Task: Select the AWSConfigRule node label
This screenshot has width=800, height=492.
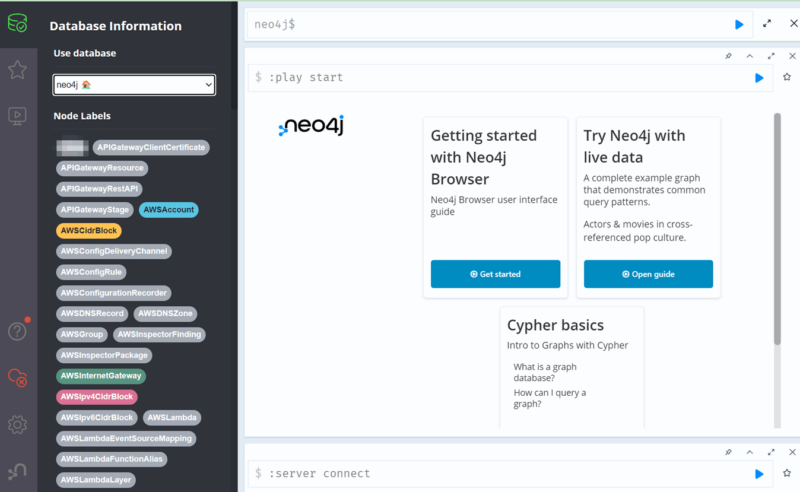Action: coord(91,272)
